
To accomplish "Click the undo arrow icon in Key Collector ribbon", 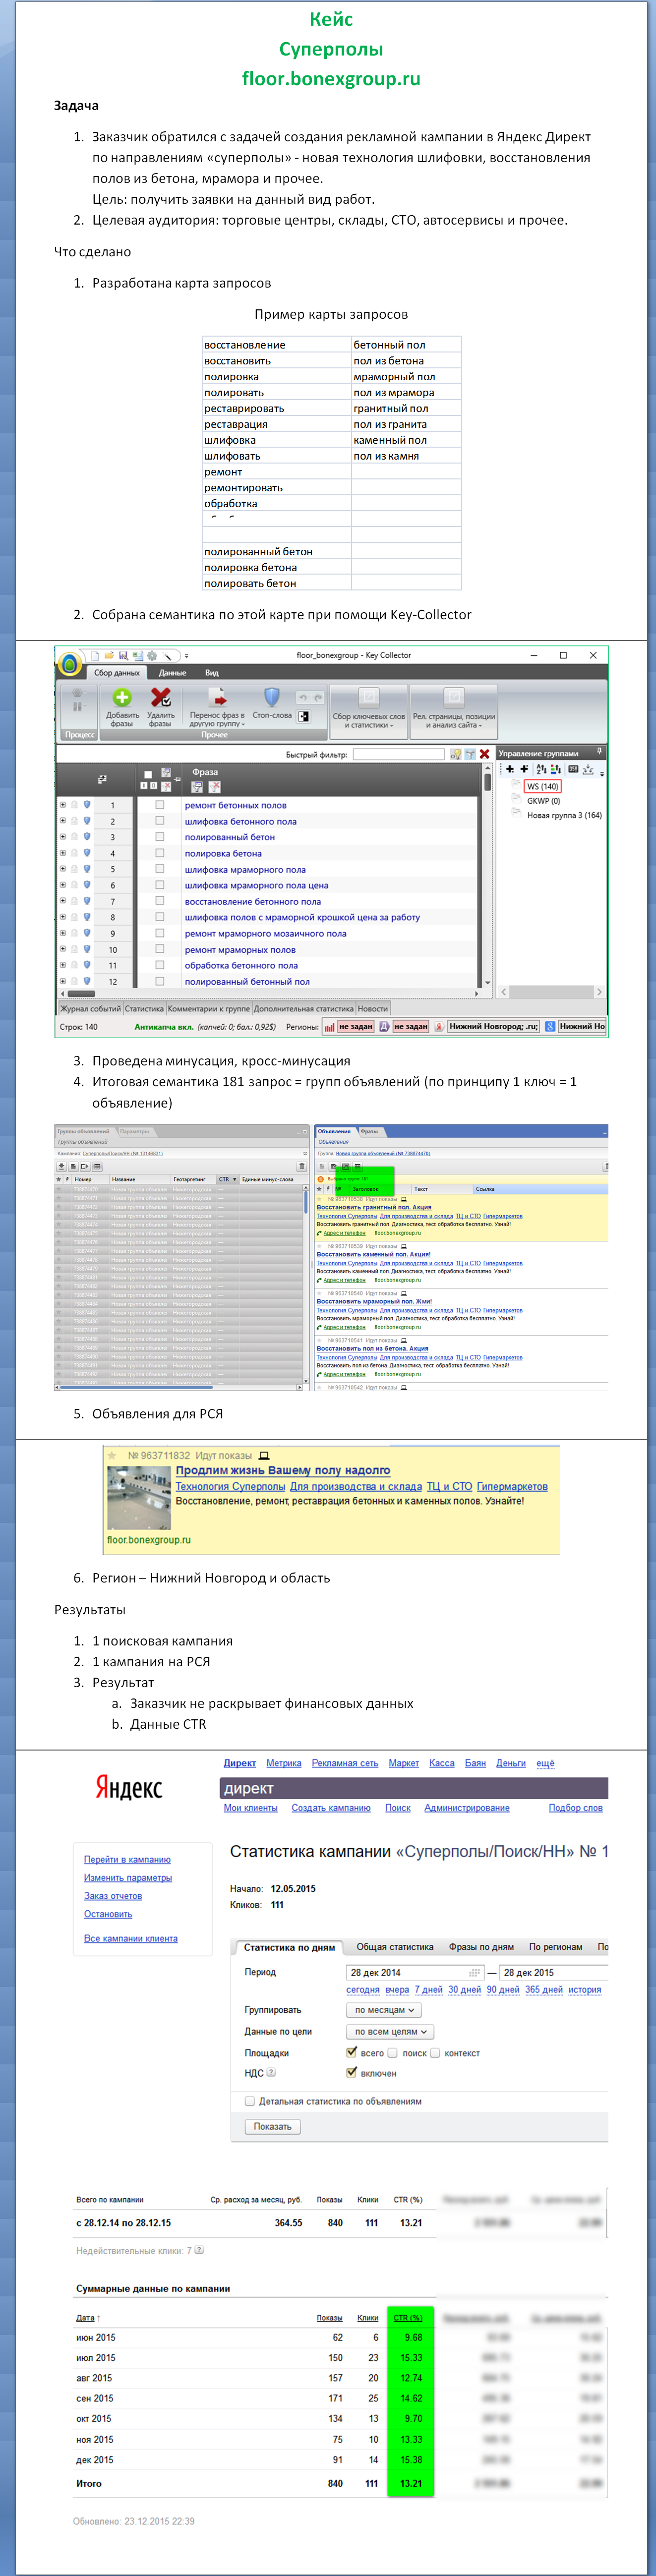I will click(x=302, y=698).
